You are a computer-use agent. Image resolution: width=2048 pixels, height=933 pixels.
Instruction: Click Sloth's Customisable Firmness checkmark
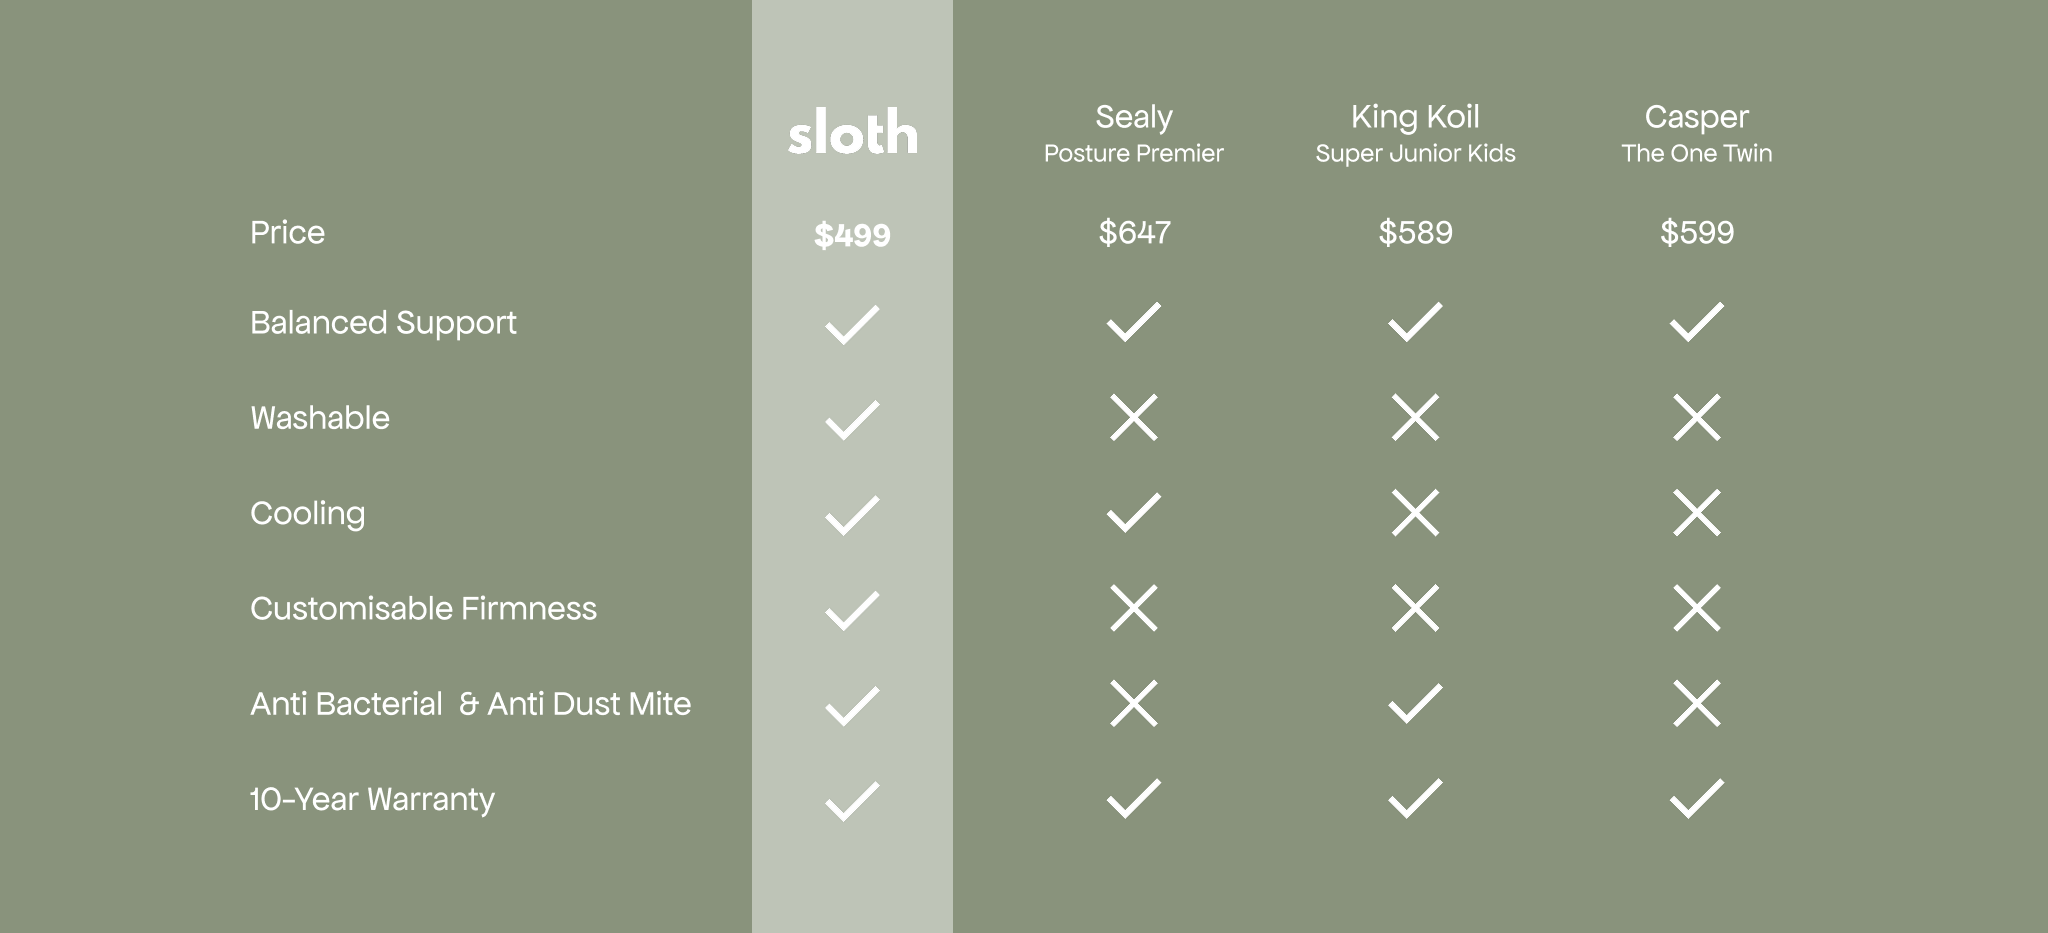coord(852,611)
